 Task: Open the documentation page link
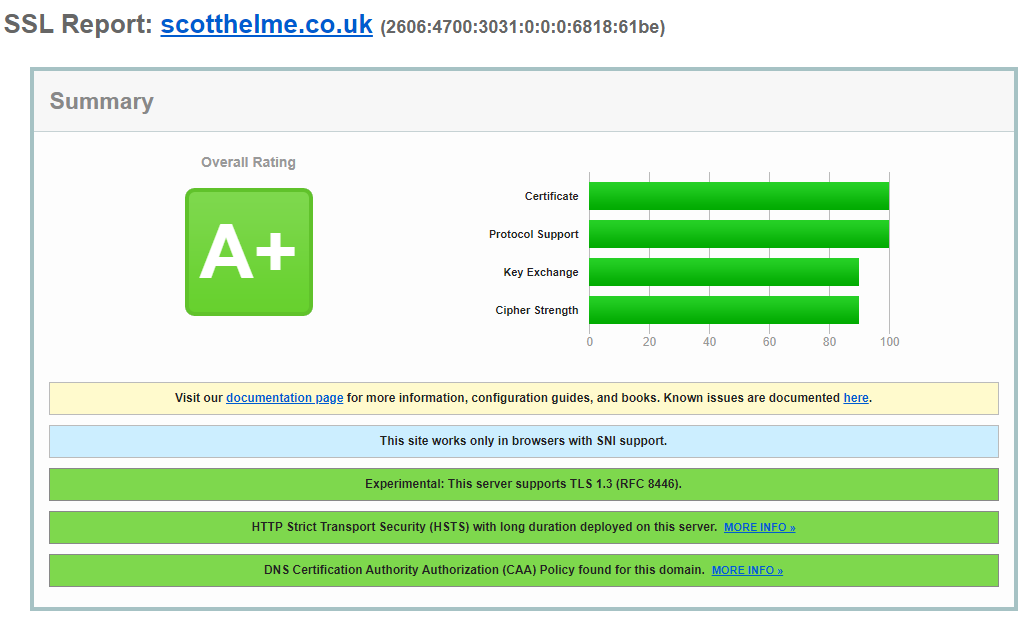(284, 398)
